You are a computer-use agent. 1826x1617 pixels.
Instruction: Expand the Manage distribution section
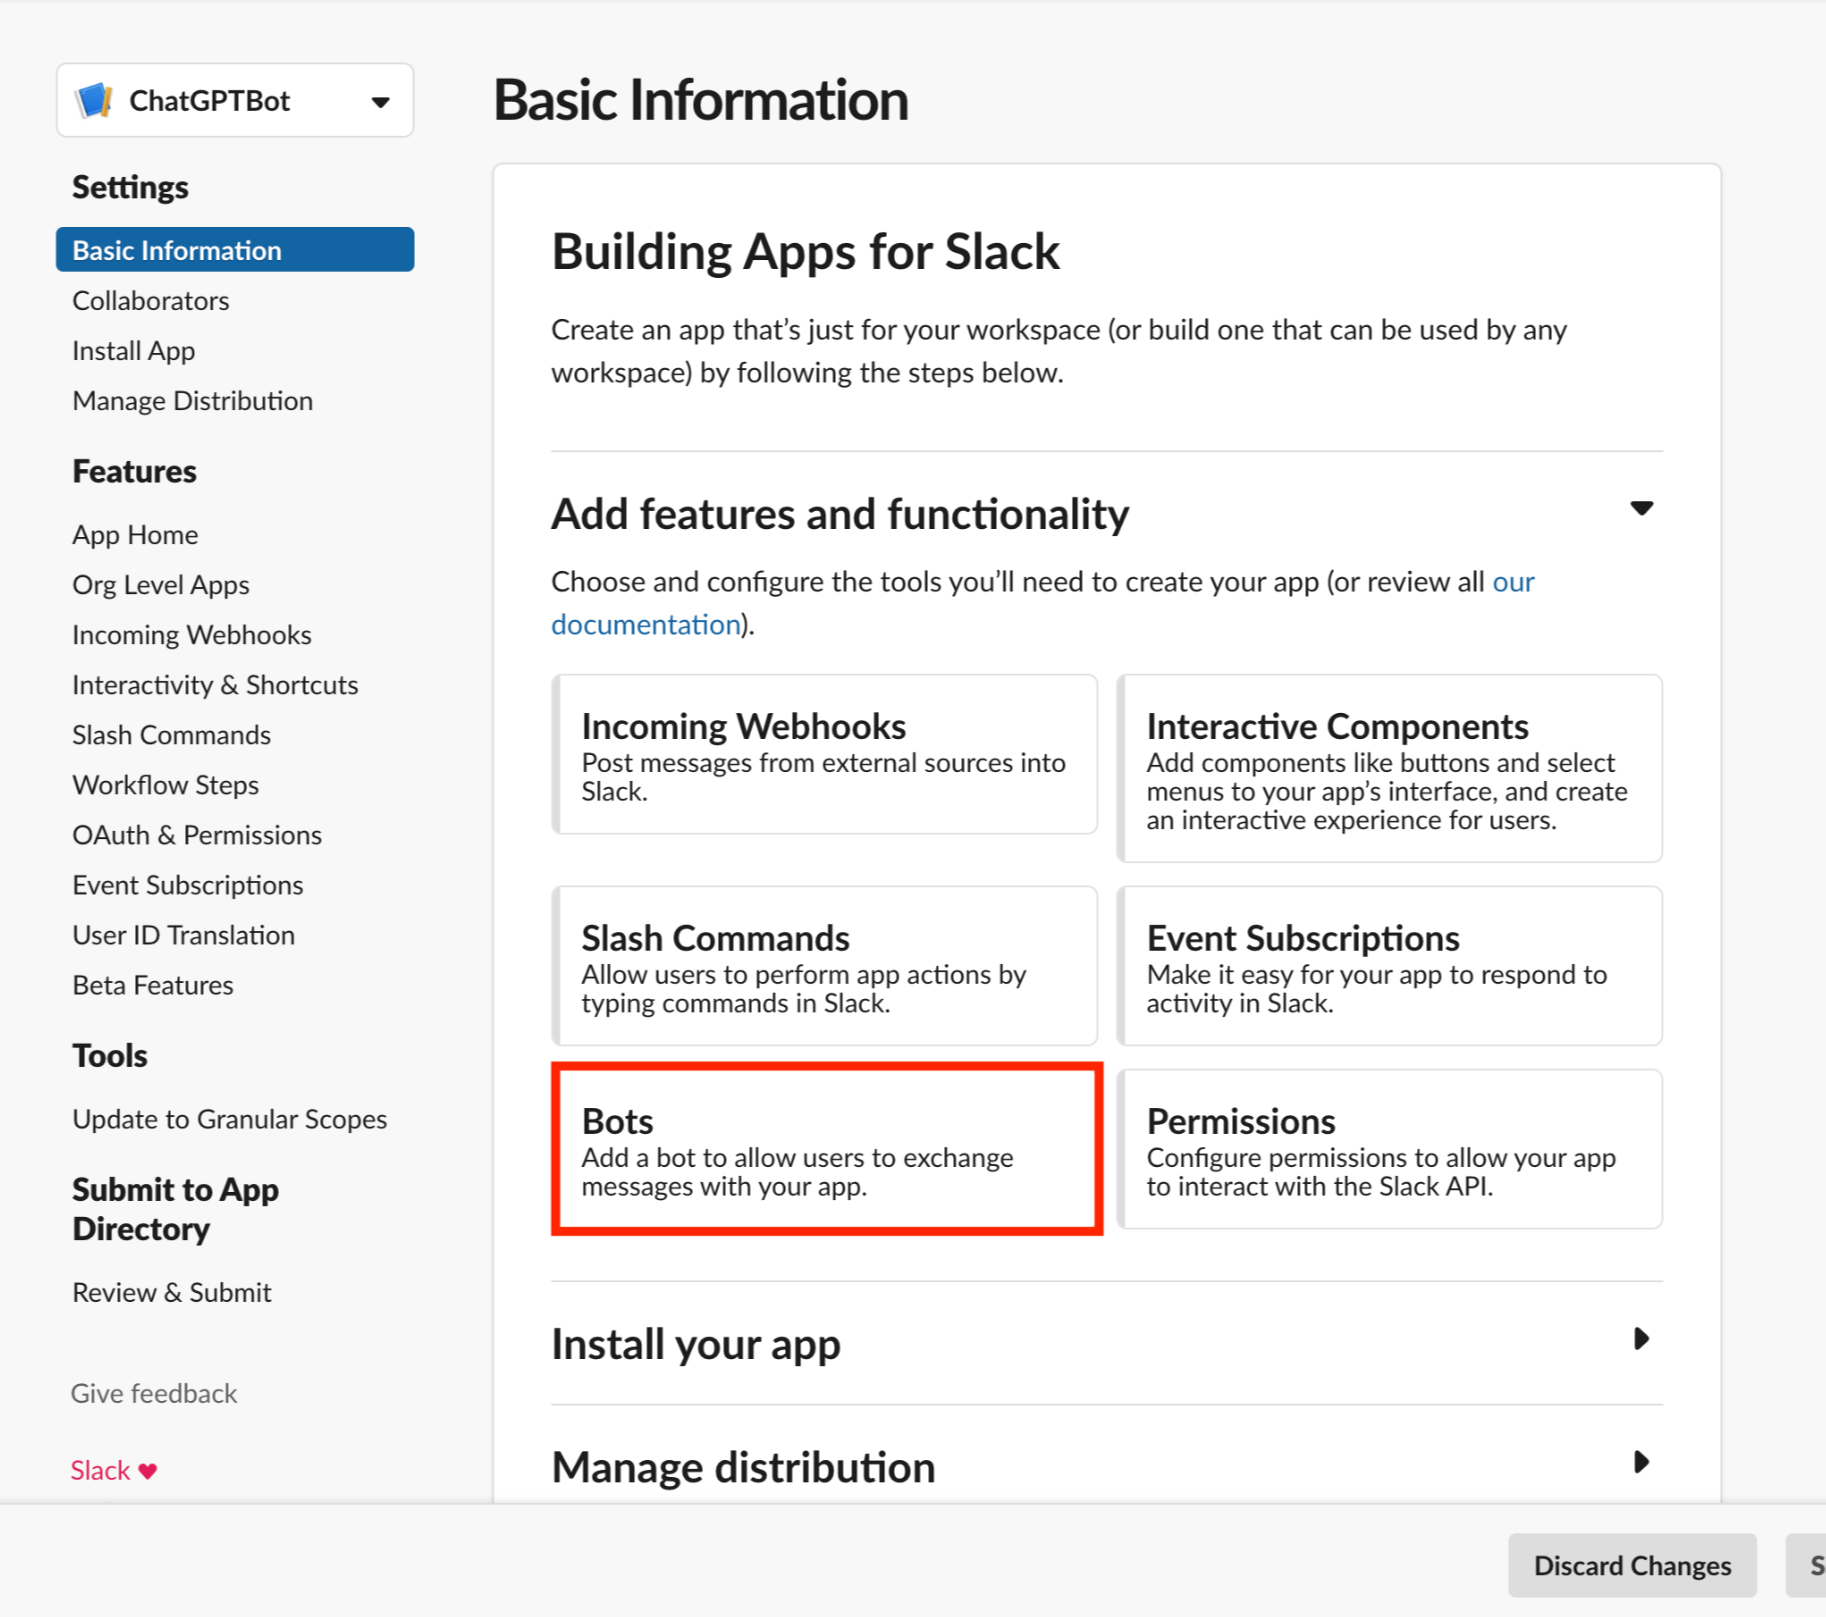point(1641,1462)
